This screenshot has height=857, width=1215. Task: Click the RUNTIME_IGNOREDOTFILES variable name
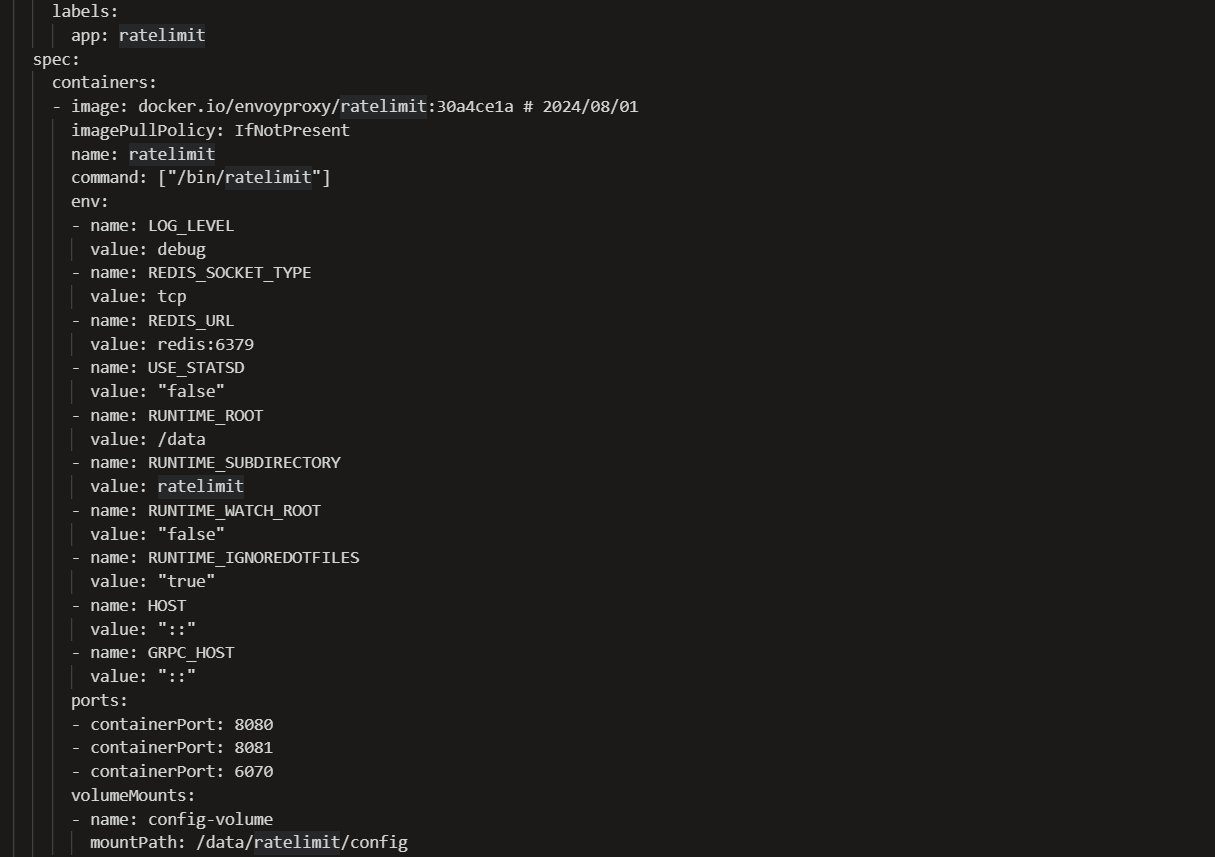tap(253, 557)
